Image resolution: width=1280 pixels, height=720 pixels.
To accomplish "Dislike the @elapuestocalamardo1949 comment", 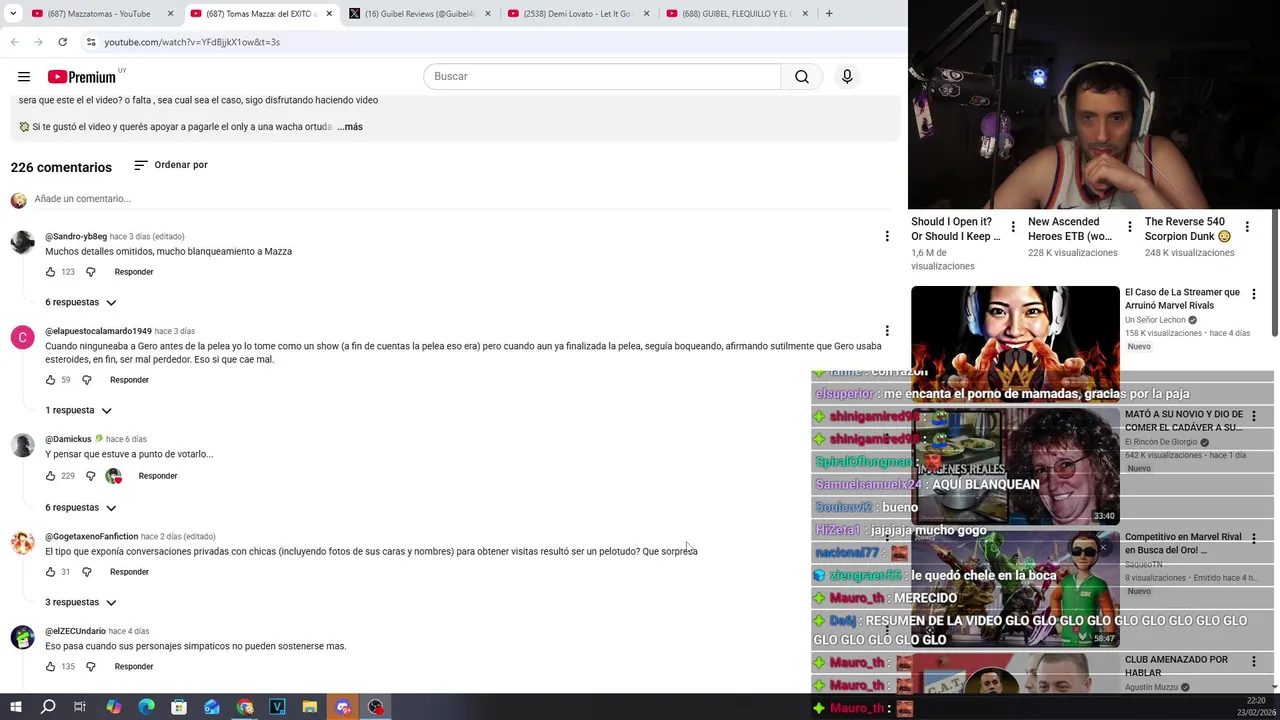I will (86, 380).
